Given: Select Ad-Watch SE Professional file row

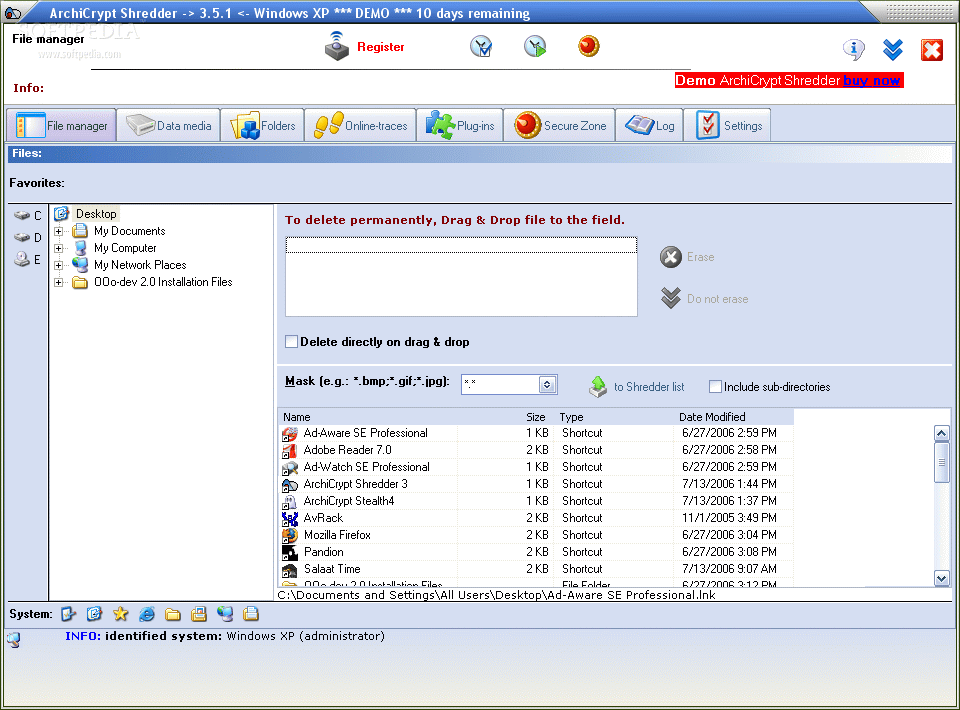Looking at the screenshot, I should 536,467.
